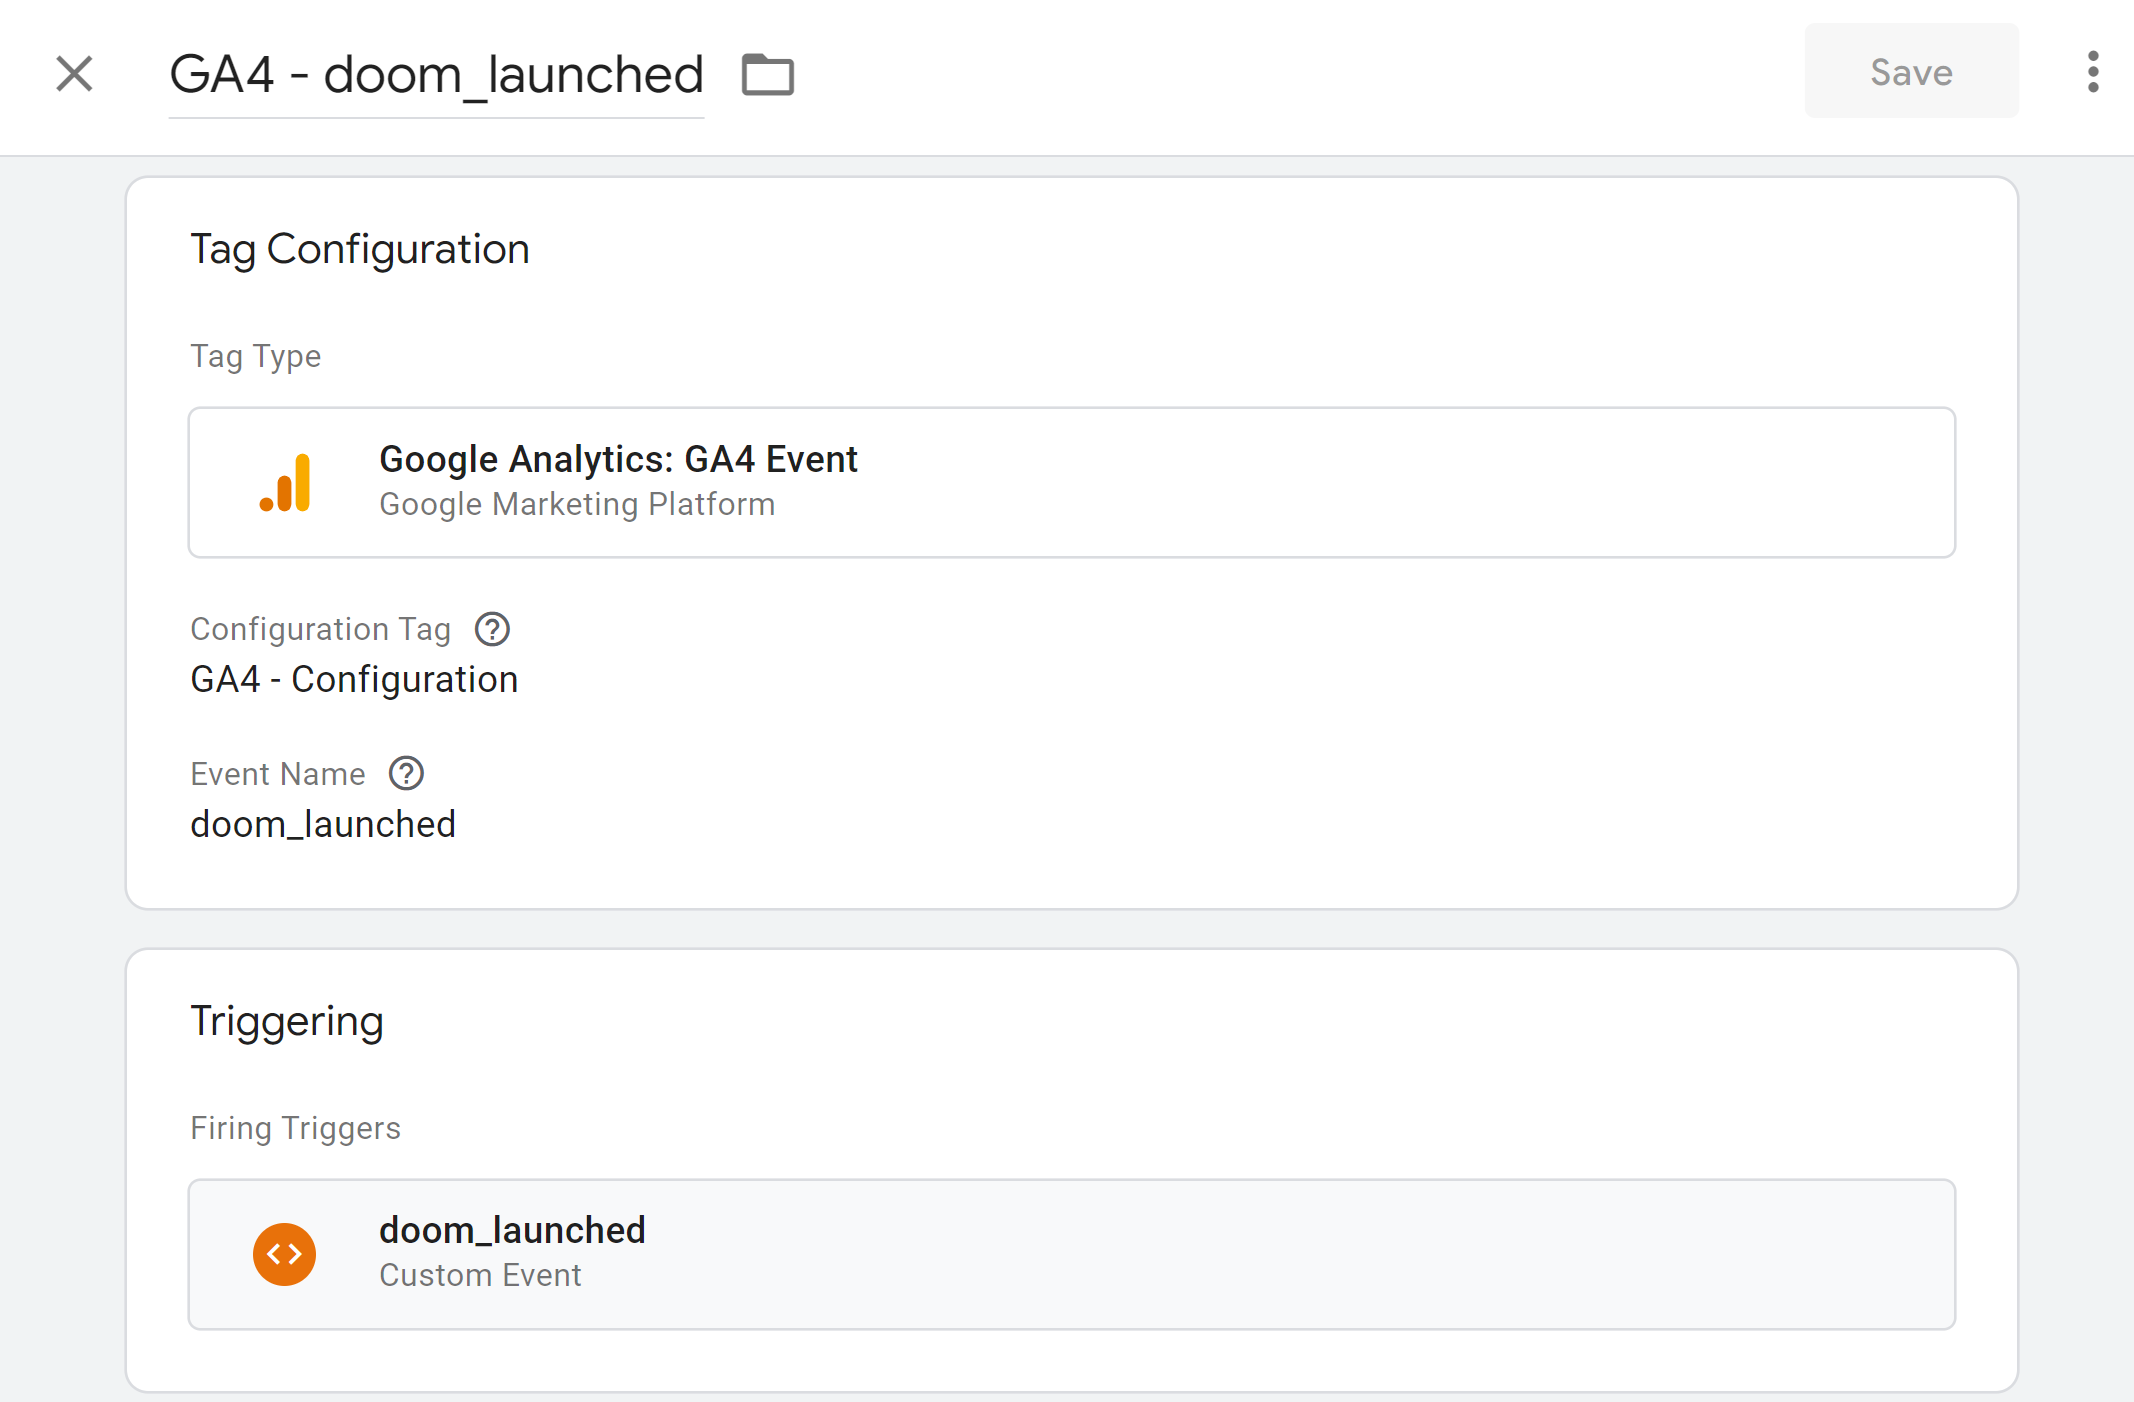The height and width of the screenshot is (1402, 2134).
Task: Edit the tag name GA4 - doom_launched
Action: (x=437, y=73)
